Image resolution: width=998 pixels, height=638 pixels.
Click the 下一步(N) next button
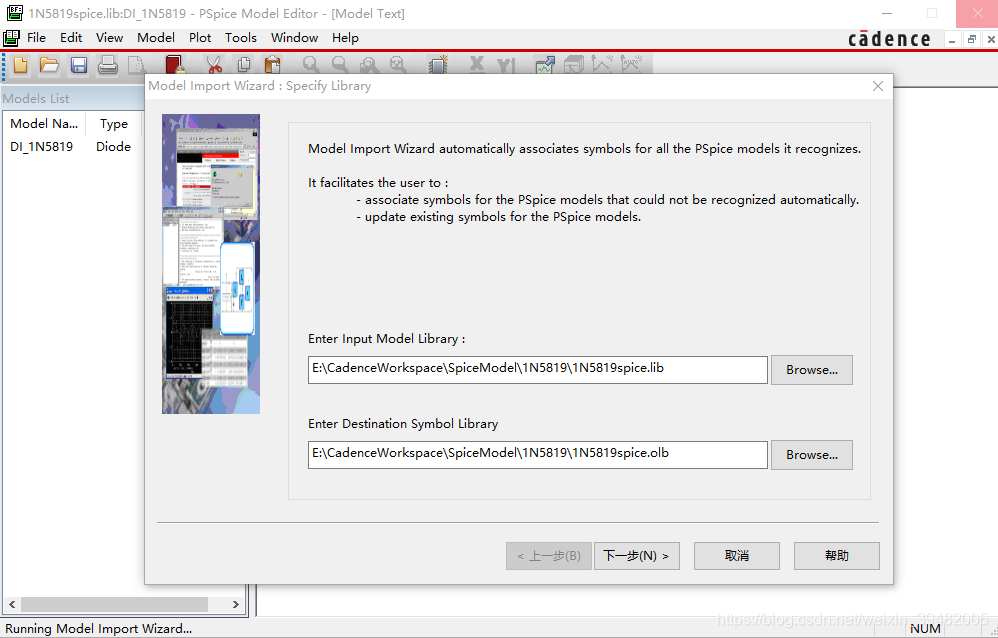point(636,556)
